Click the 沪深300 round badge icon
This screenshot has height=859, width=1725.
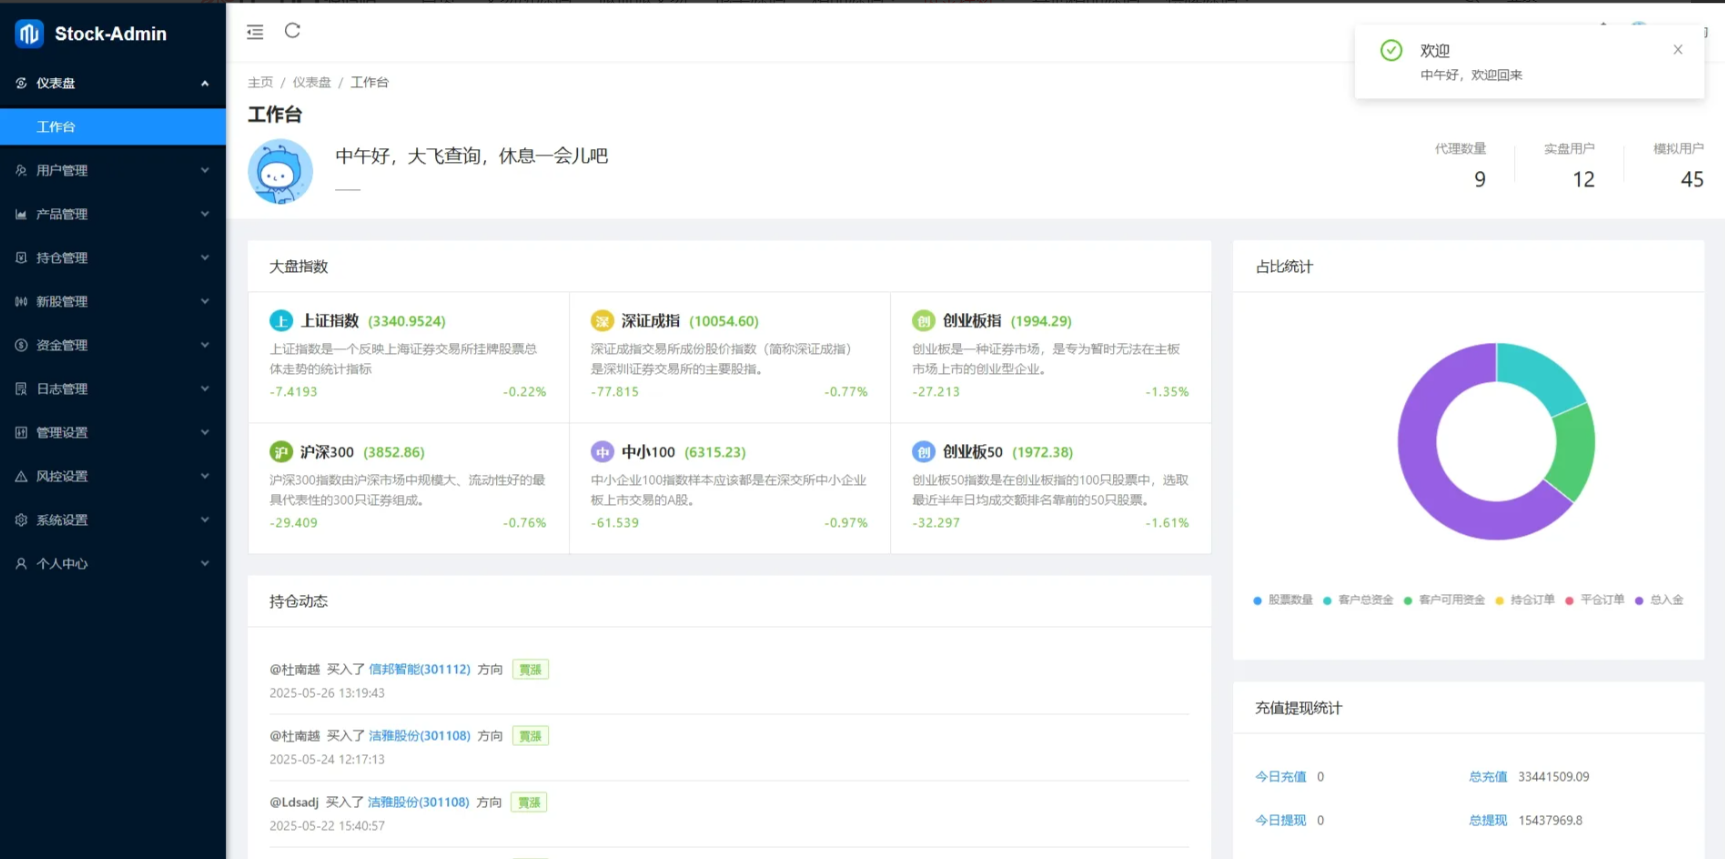281,452
